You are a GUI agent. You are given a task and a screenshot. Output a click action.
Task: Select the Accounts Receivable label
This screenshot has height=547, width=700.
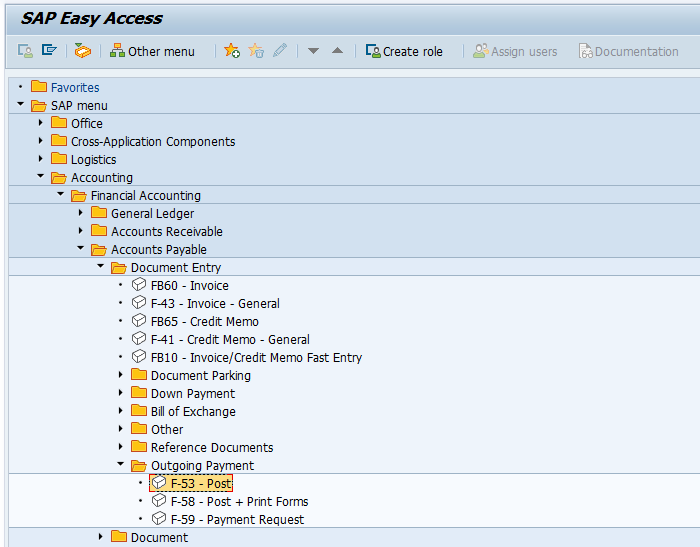(x=167, y=231)
